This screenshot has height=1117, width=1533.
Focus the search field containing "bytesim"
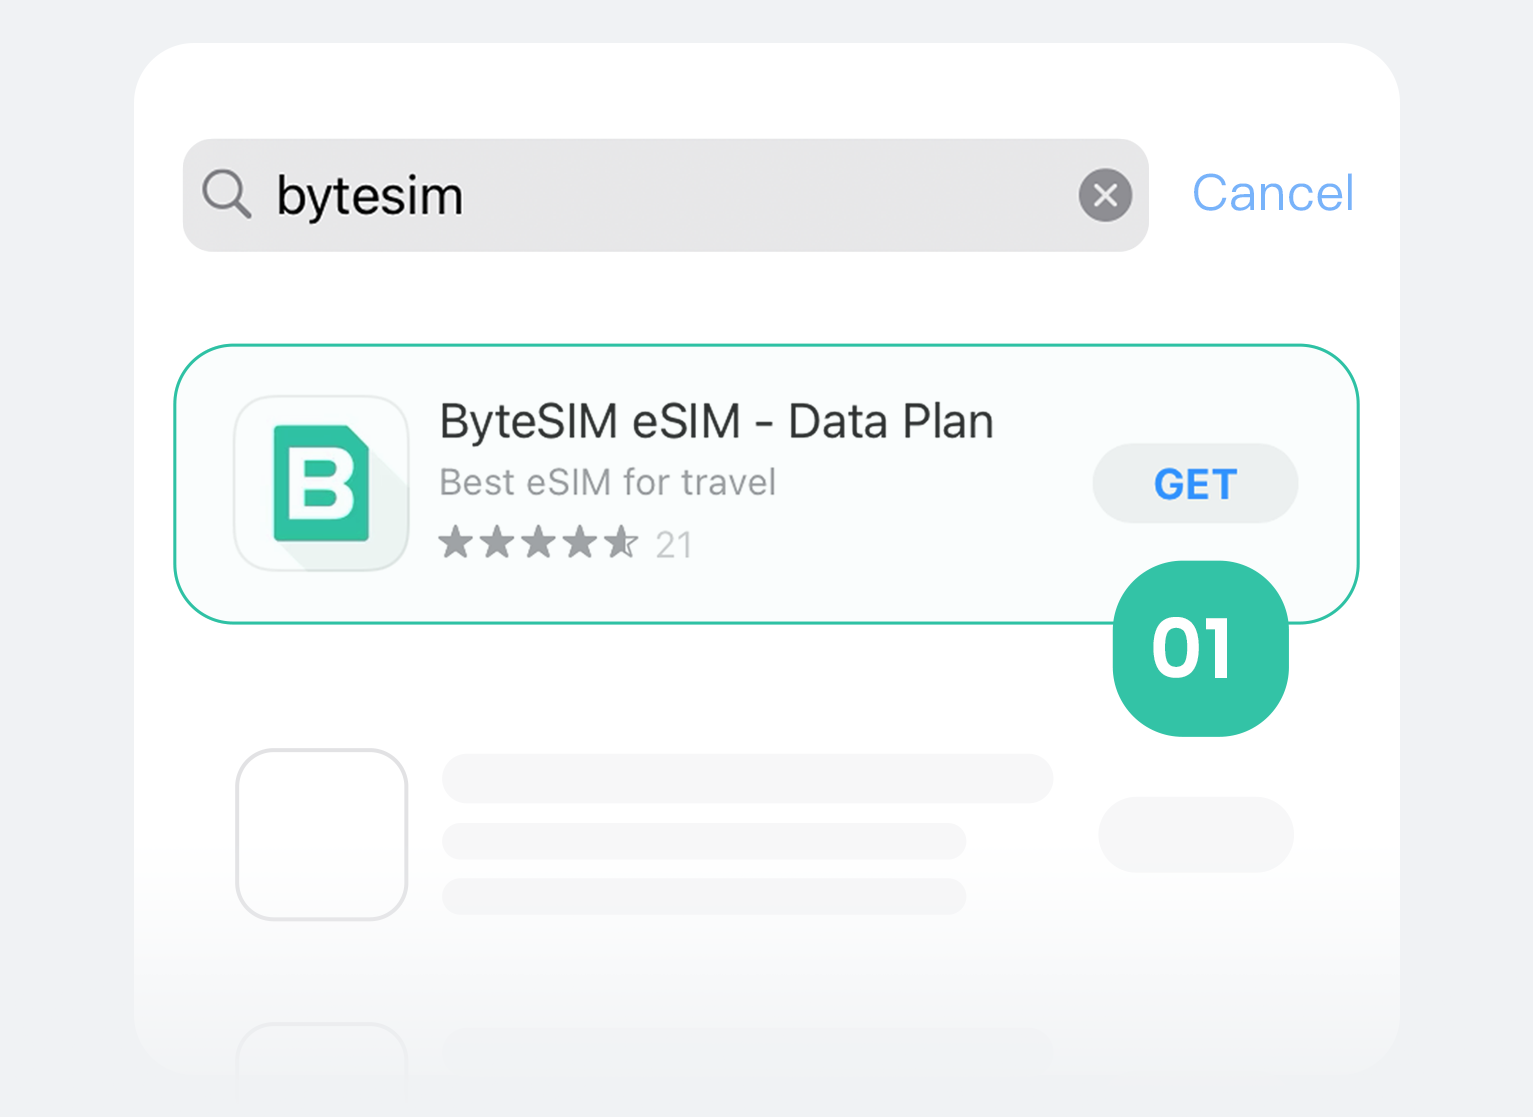click(x=660, y=195)
